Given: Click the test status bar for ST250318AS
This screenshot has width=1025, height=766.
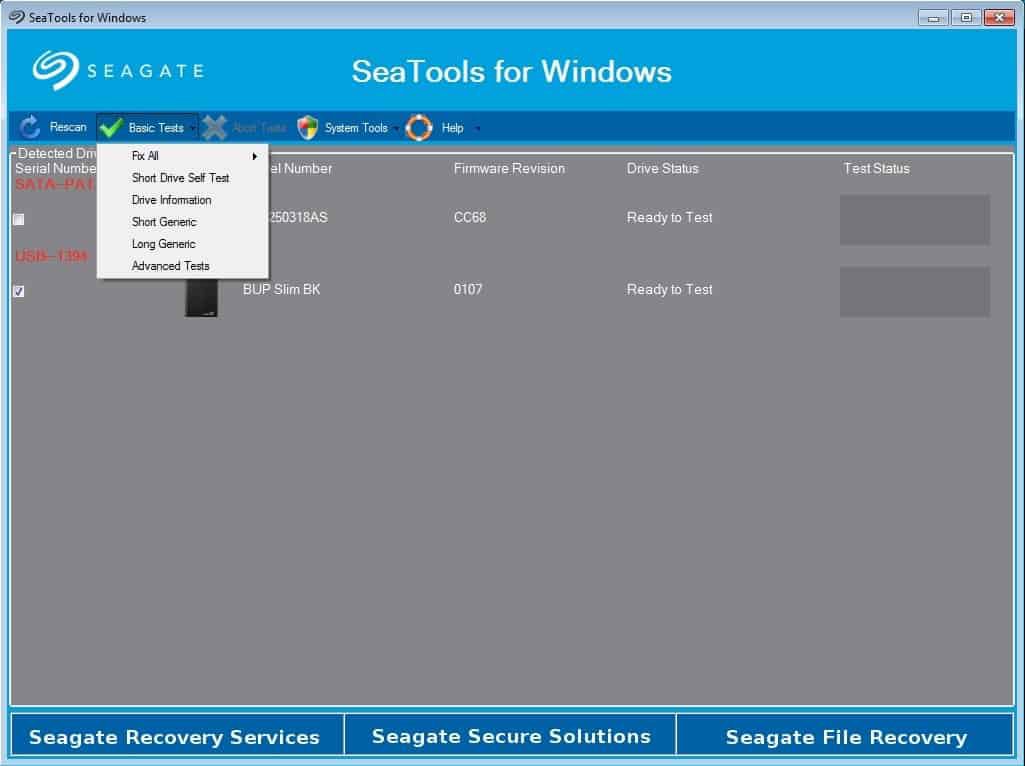Looking at the screenshot, I should coord(915,220).
